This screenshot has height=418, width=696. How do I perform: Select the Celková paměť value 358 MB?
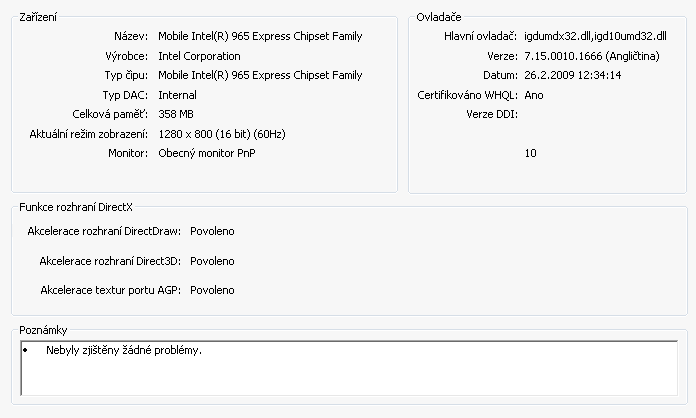pos(176,114)
